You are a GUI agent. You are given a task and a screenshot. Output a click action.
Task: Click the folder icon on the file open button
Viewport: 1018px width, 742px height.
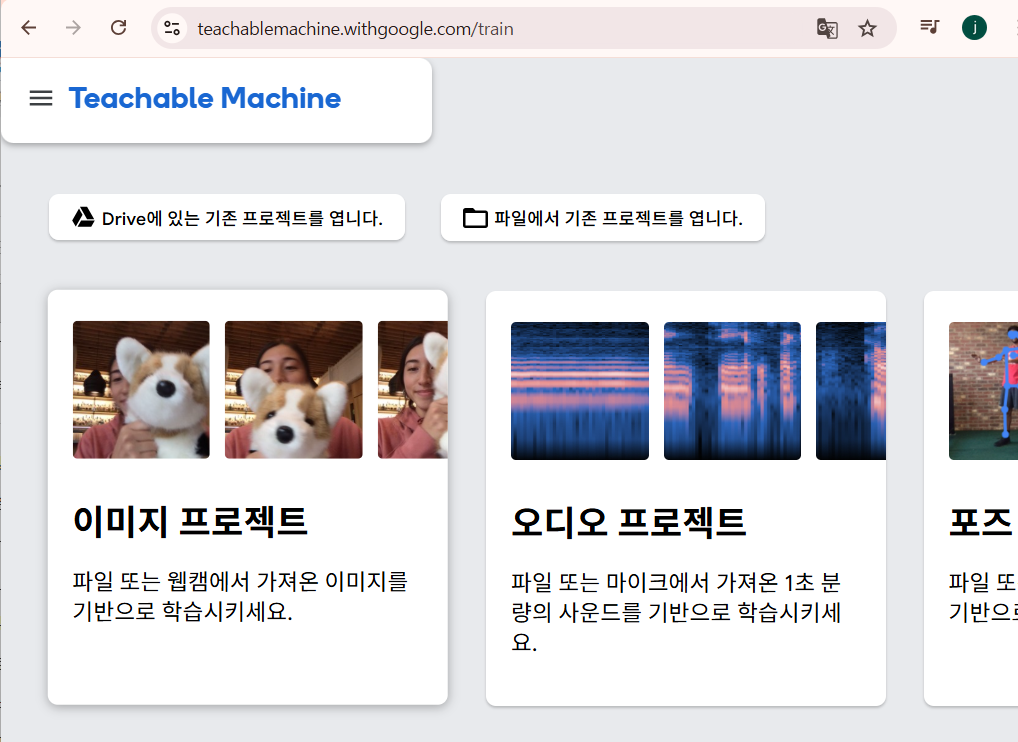[x=475, y=218]
